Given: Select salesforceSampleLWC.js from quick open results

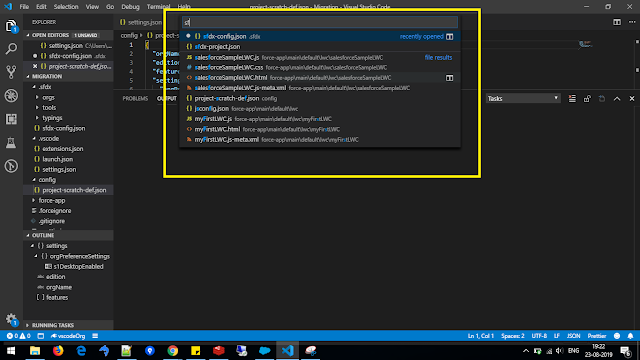Looking at the screenshot, I should [x=320, y=58].
